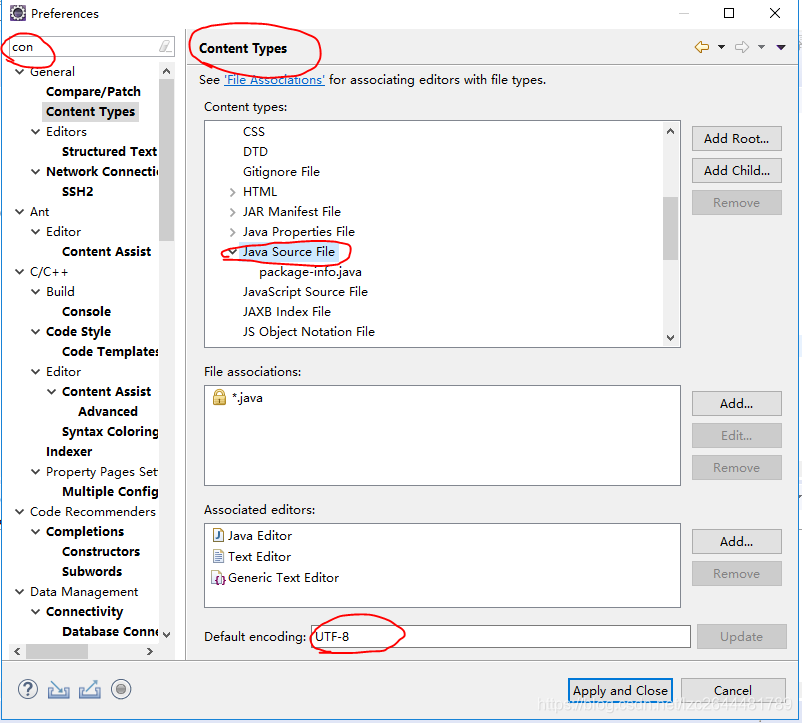Collapse the Ant tree node
The width and height of the screenshot is (802, 723).
[x=19, y=211]
